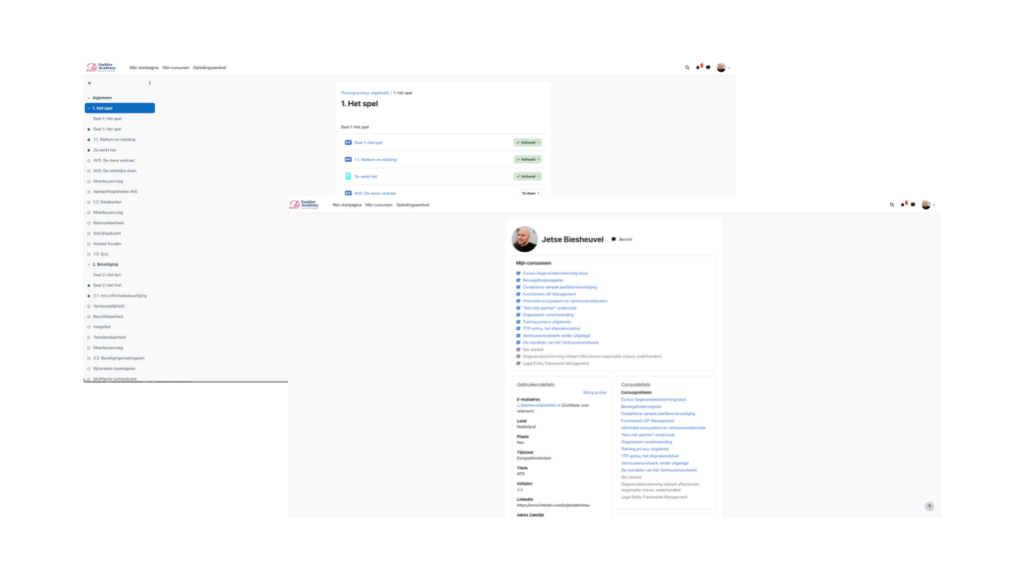Open 'Mijn cursussen' in the top window navbar

[174, 68]
